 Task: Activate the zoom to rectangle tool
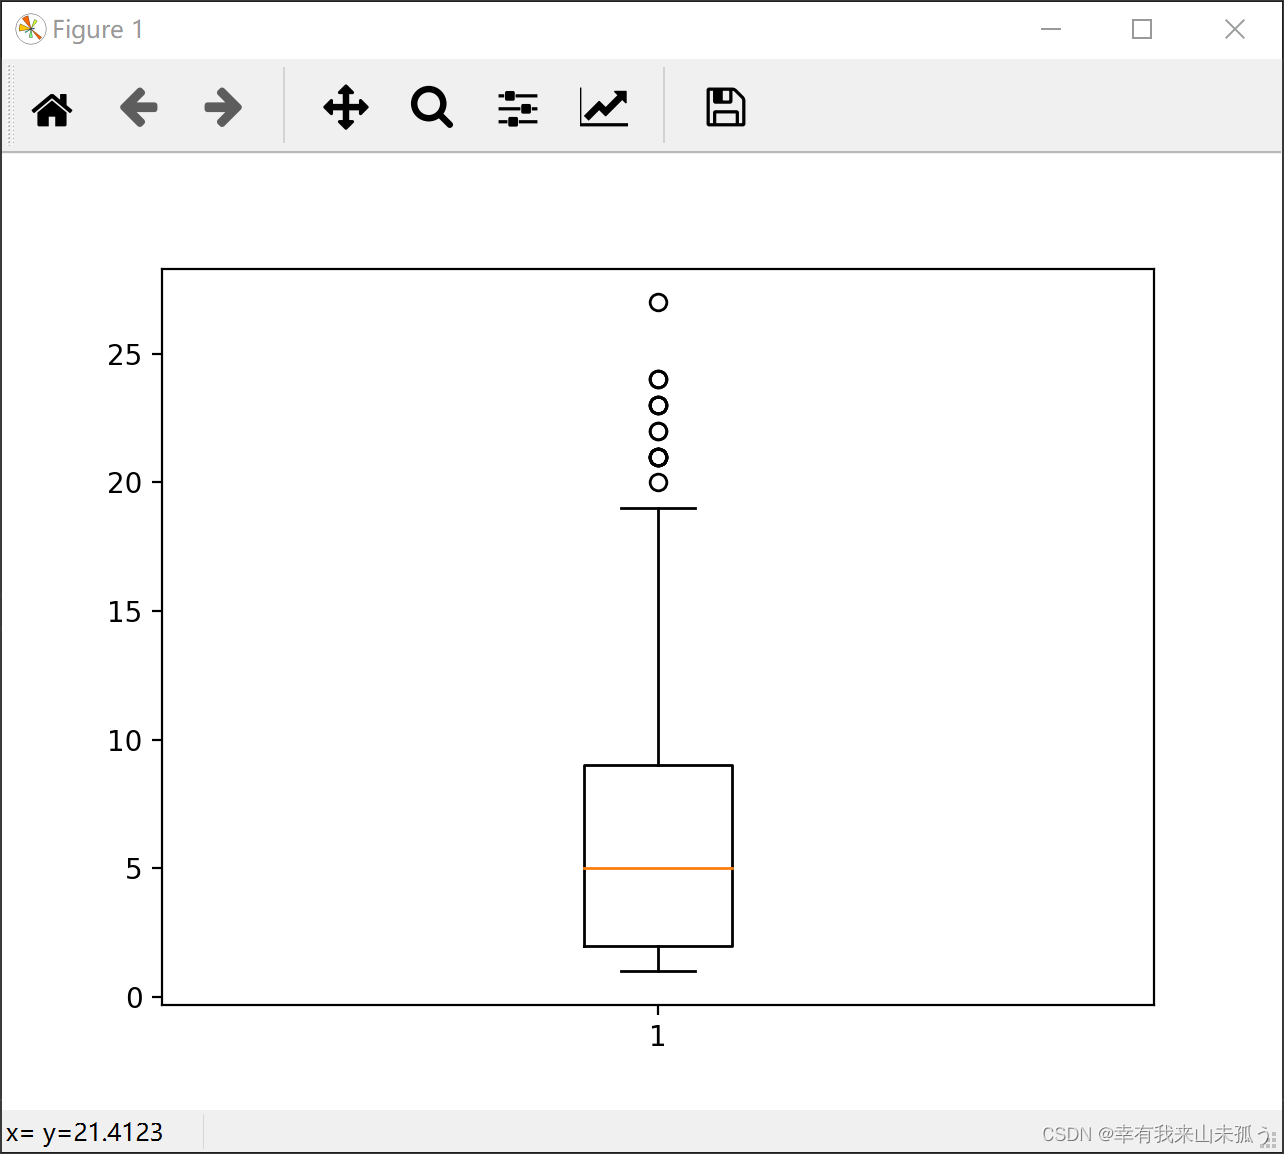[432, 107]
